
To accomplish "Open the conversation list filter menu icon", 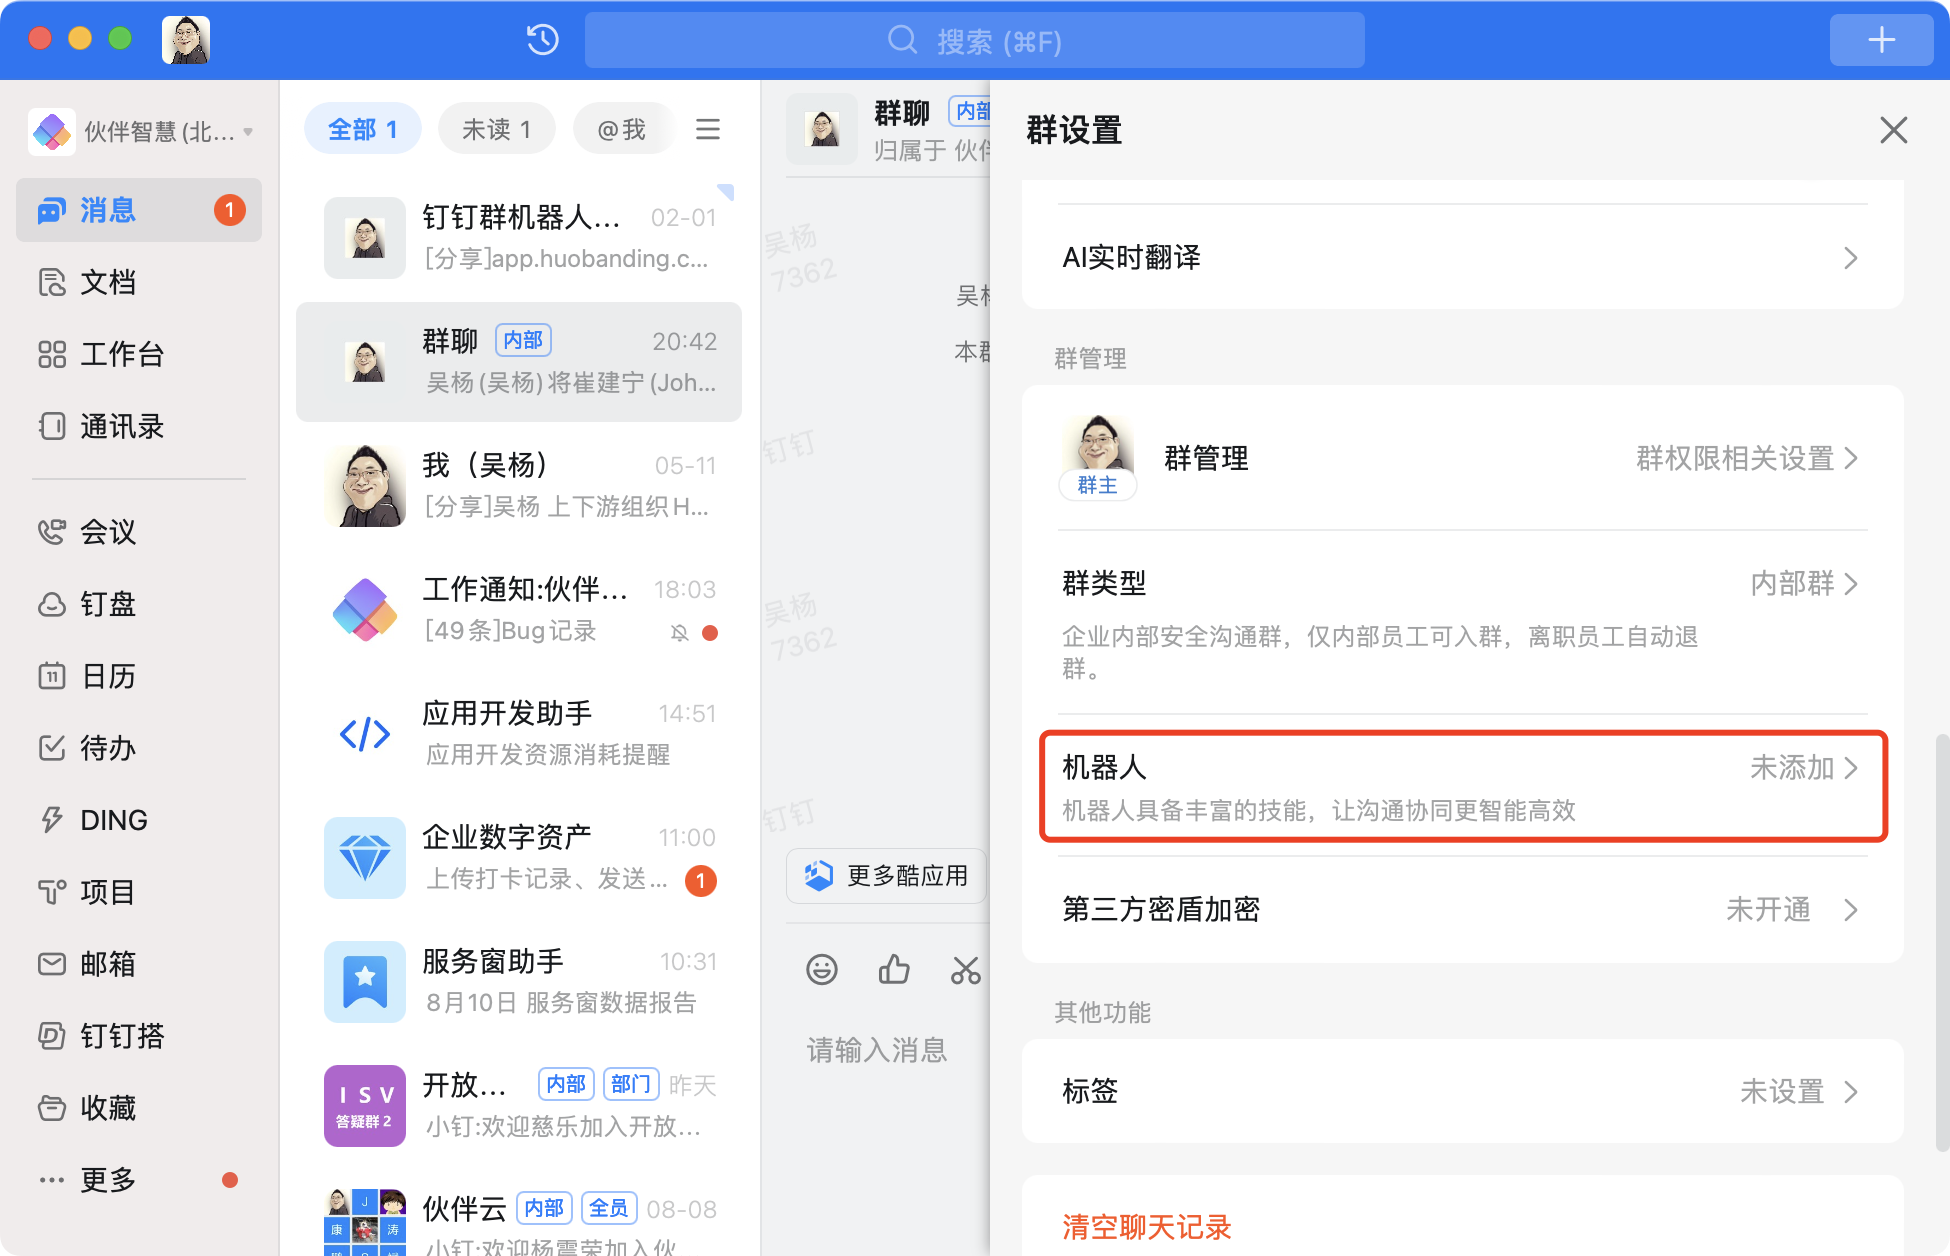I will coord(708,129).
